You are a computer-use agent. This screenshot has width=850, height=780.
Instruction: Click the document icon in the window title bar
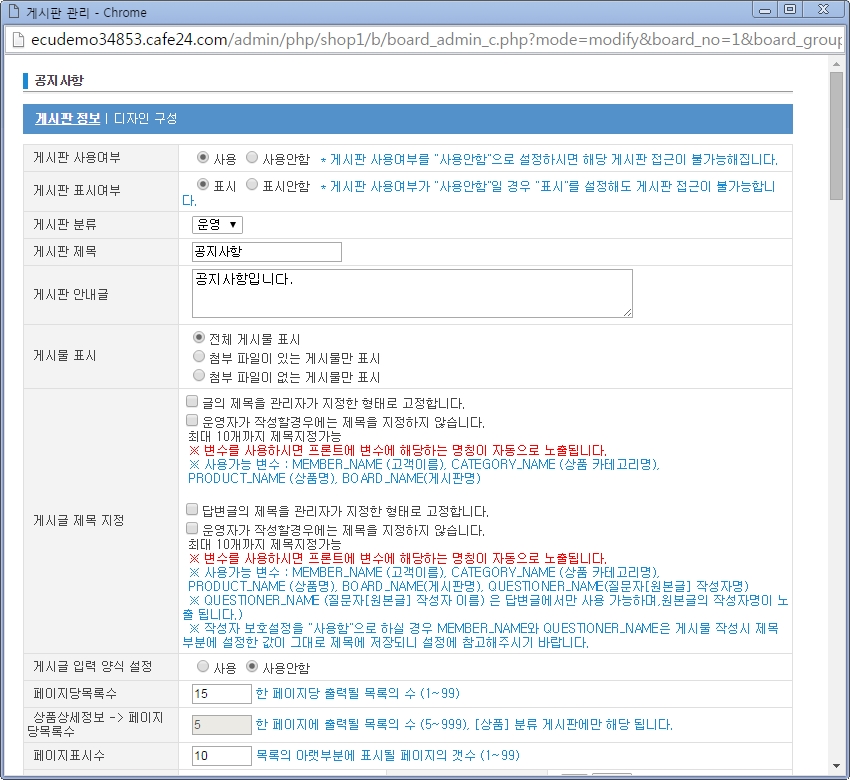click(x=14, y=12)
